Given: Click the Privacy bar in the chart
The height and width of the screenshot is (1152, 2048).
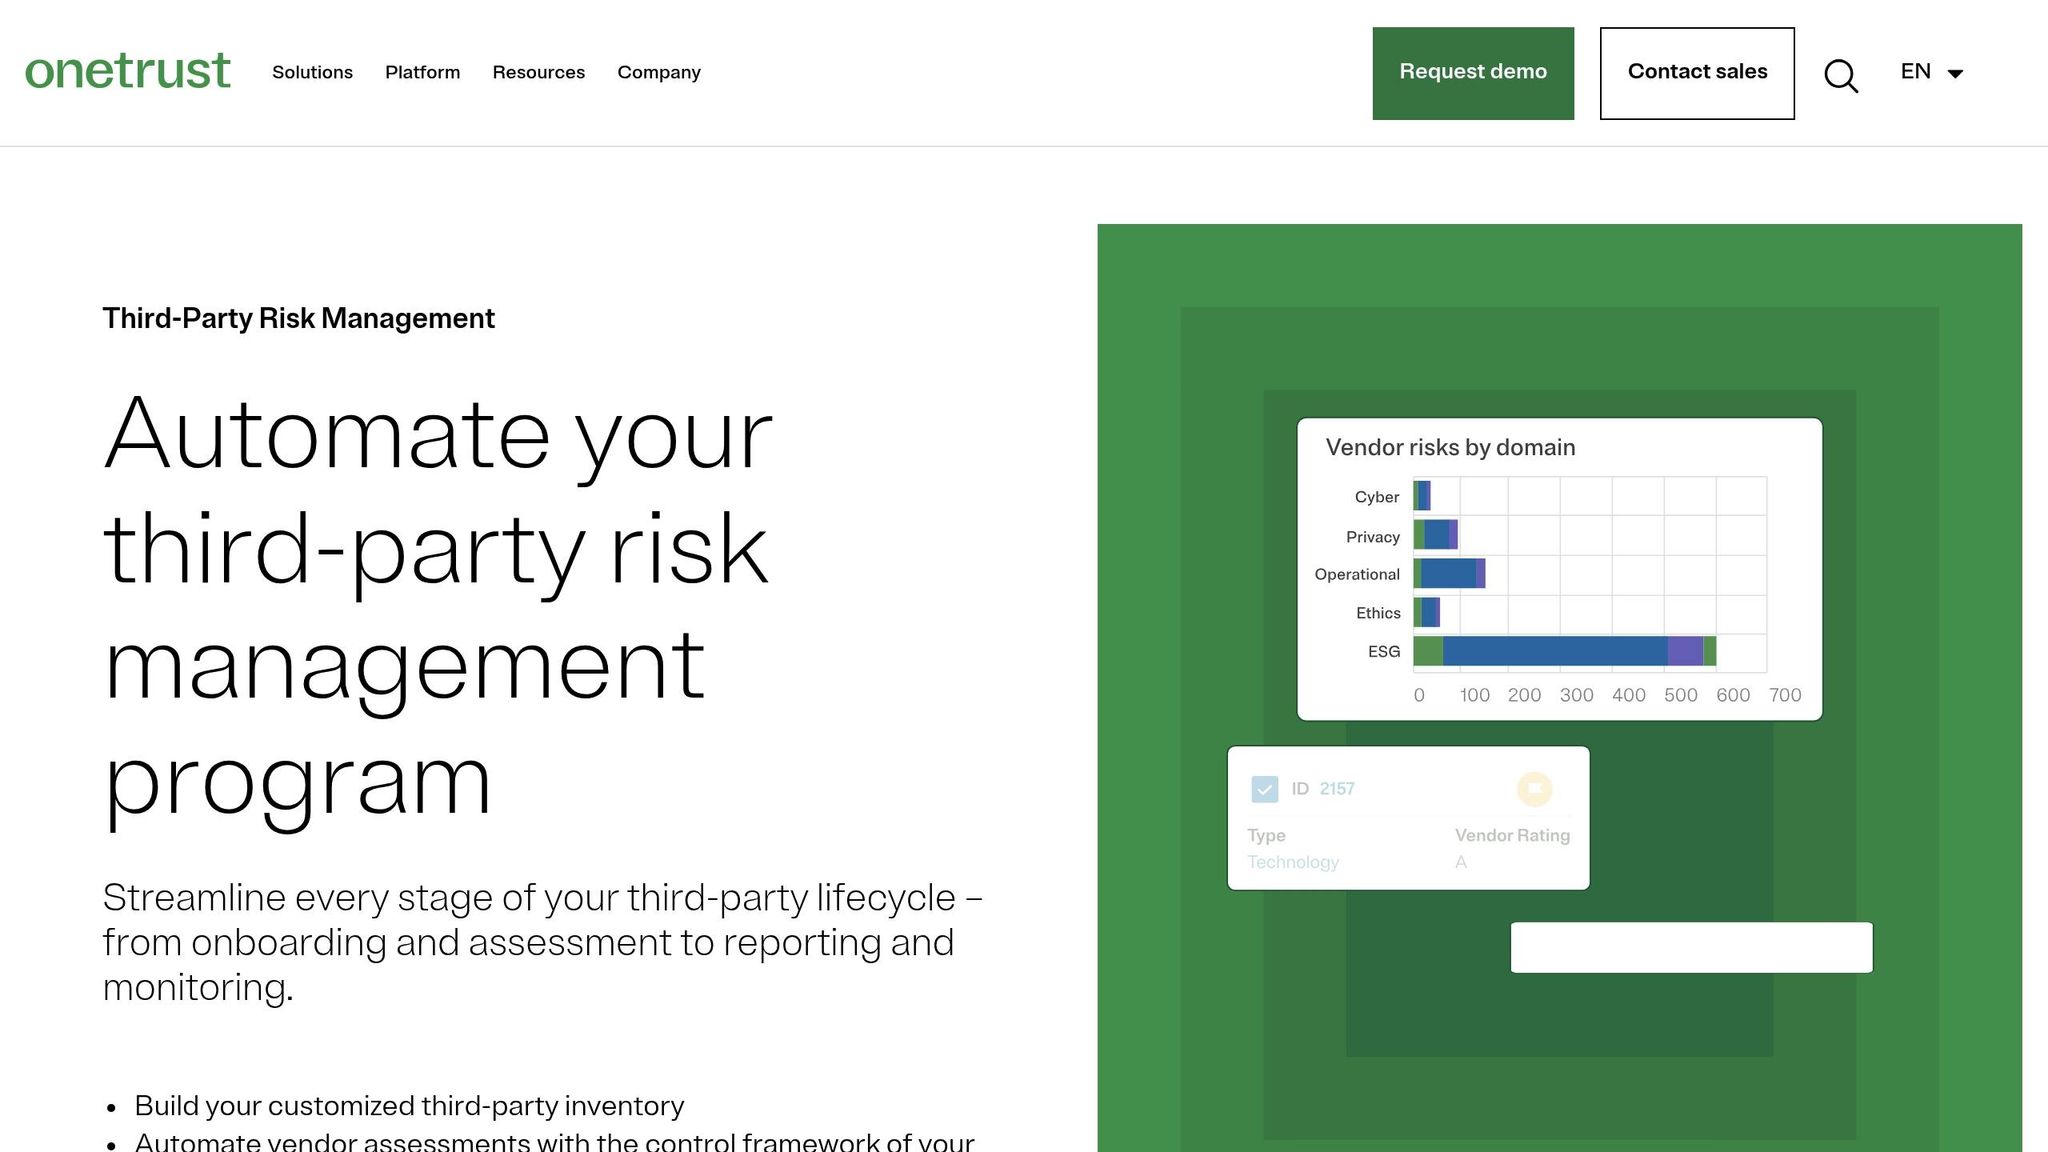Looking at the screenshot, I should tap(1435, 535).
